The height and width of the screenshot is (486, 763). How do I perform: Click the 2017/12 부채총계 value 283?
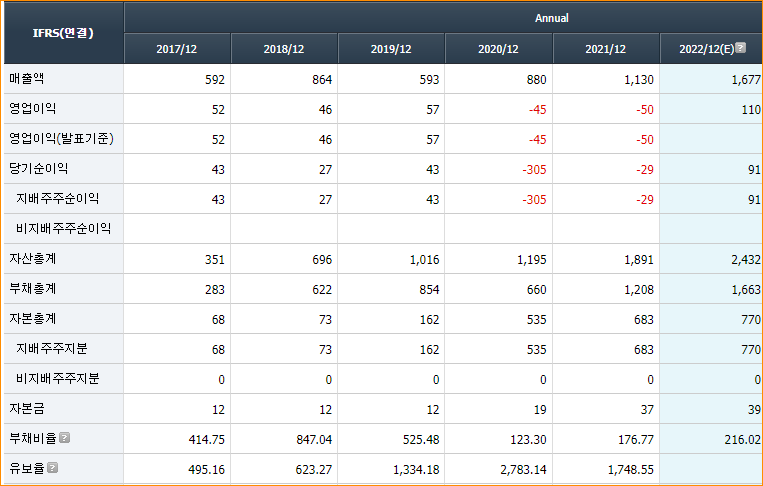(x=215, y=290)
